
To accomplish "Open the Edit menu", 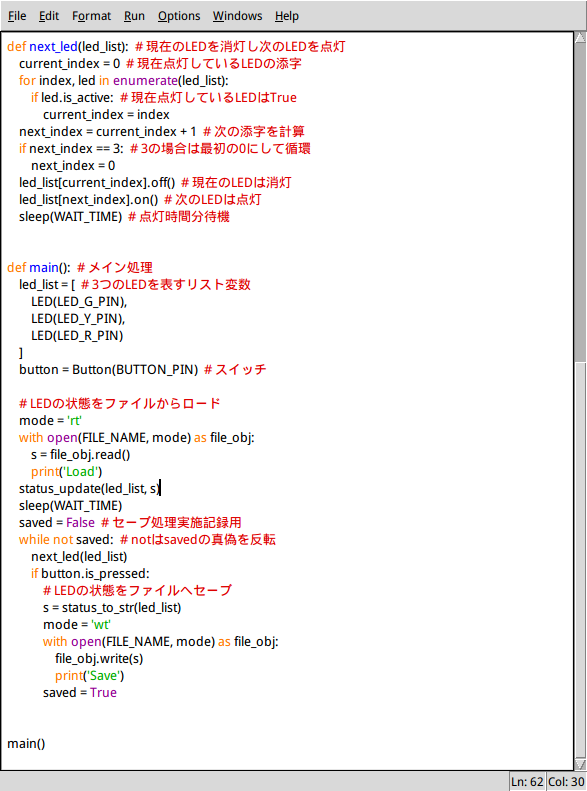I will click(x=49, y=16).
